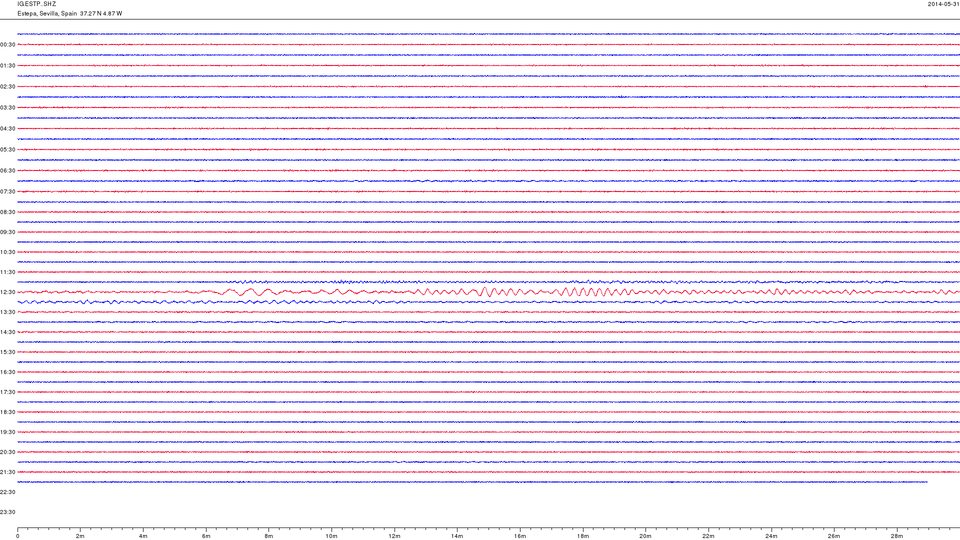Click the 2m tick on time axis
960x540 pixels.
[80, 536]
